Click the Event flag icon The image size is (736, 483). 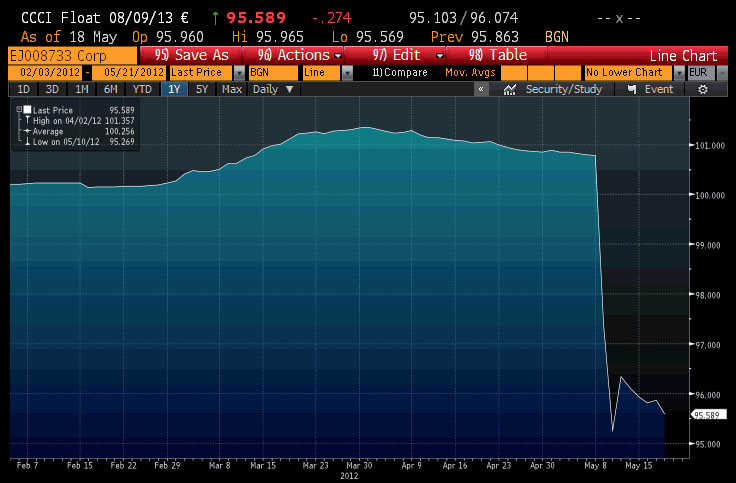point(631,89)
